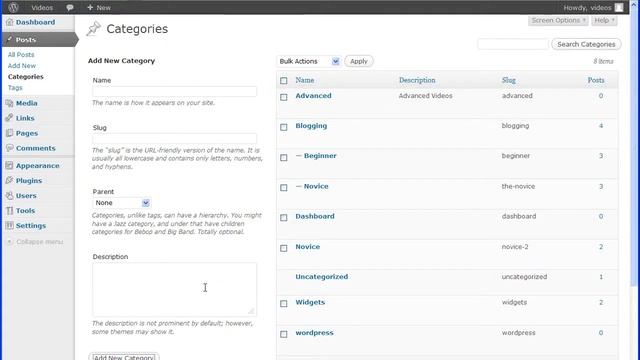
Task: Open the wordpress category link
Action: pos(314,333)
